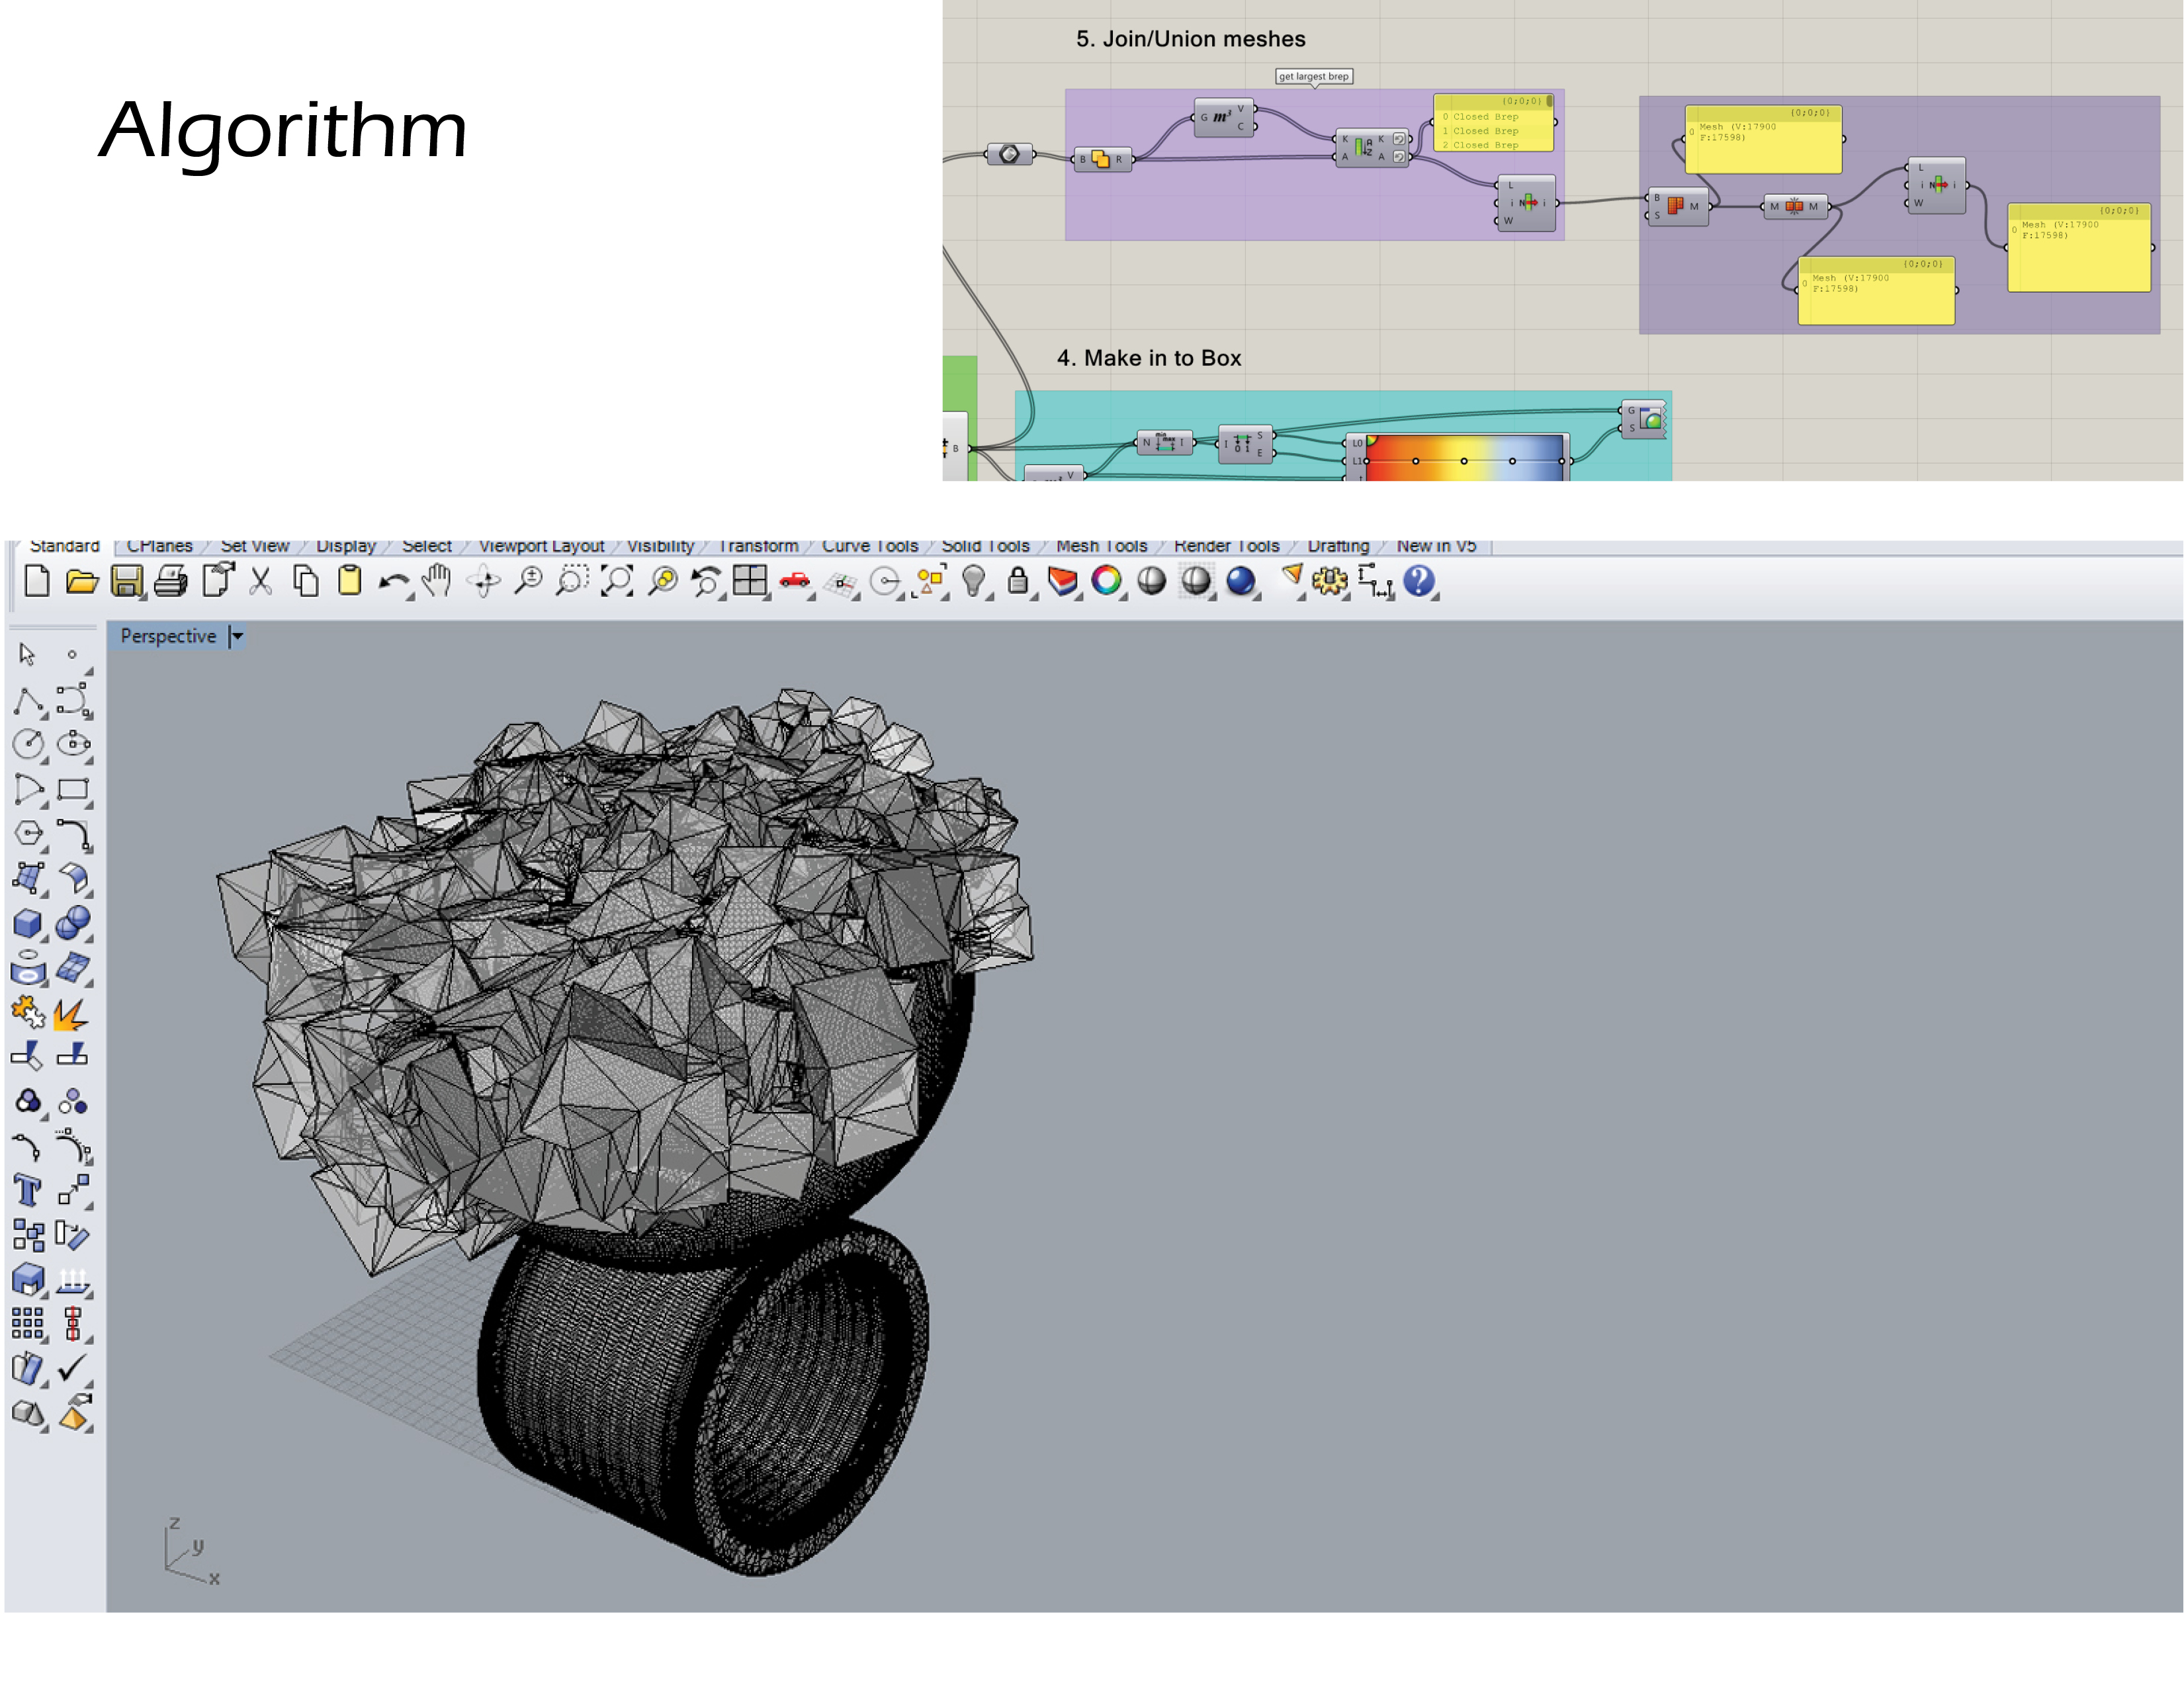This screenshot has width=2184, height=1687.
Task: Click the Perspective viewport title
Action: (168, 636)
